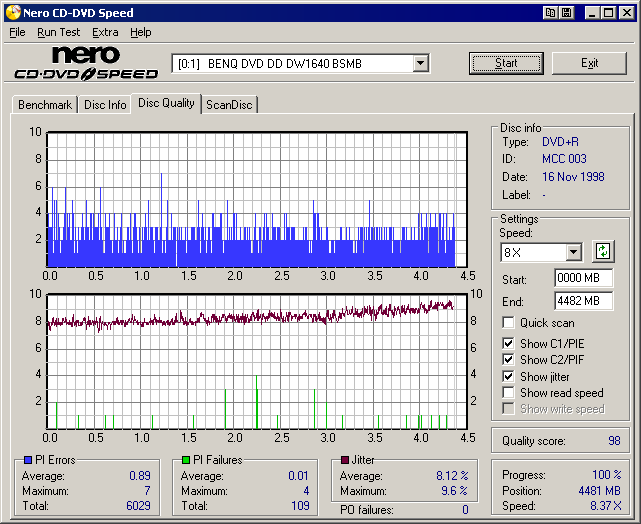The height and width of the screenshot is (524, 641).
Task: Switch to the ScanDisc tab
Action: [229, 105]
